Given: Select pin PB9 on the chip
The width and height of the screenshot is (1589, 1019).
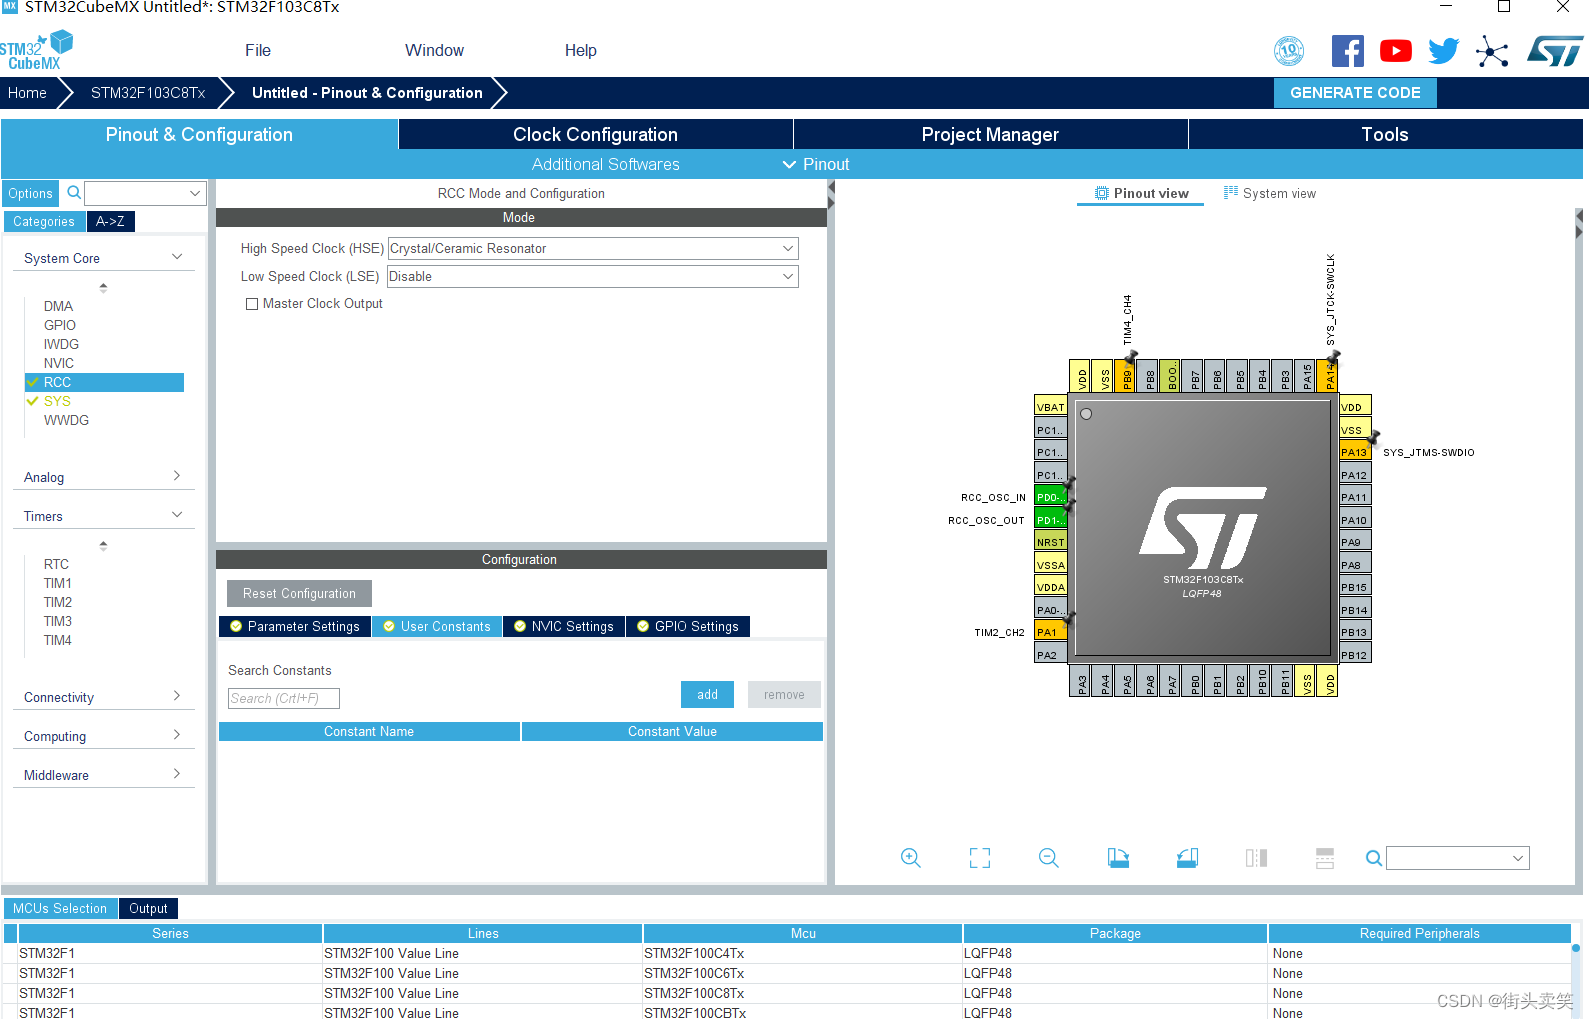Looking at the screenshot, I should [x=1127, y=376].
